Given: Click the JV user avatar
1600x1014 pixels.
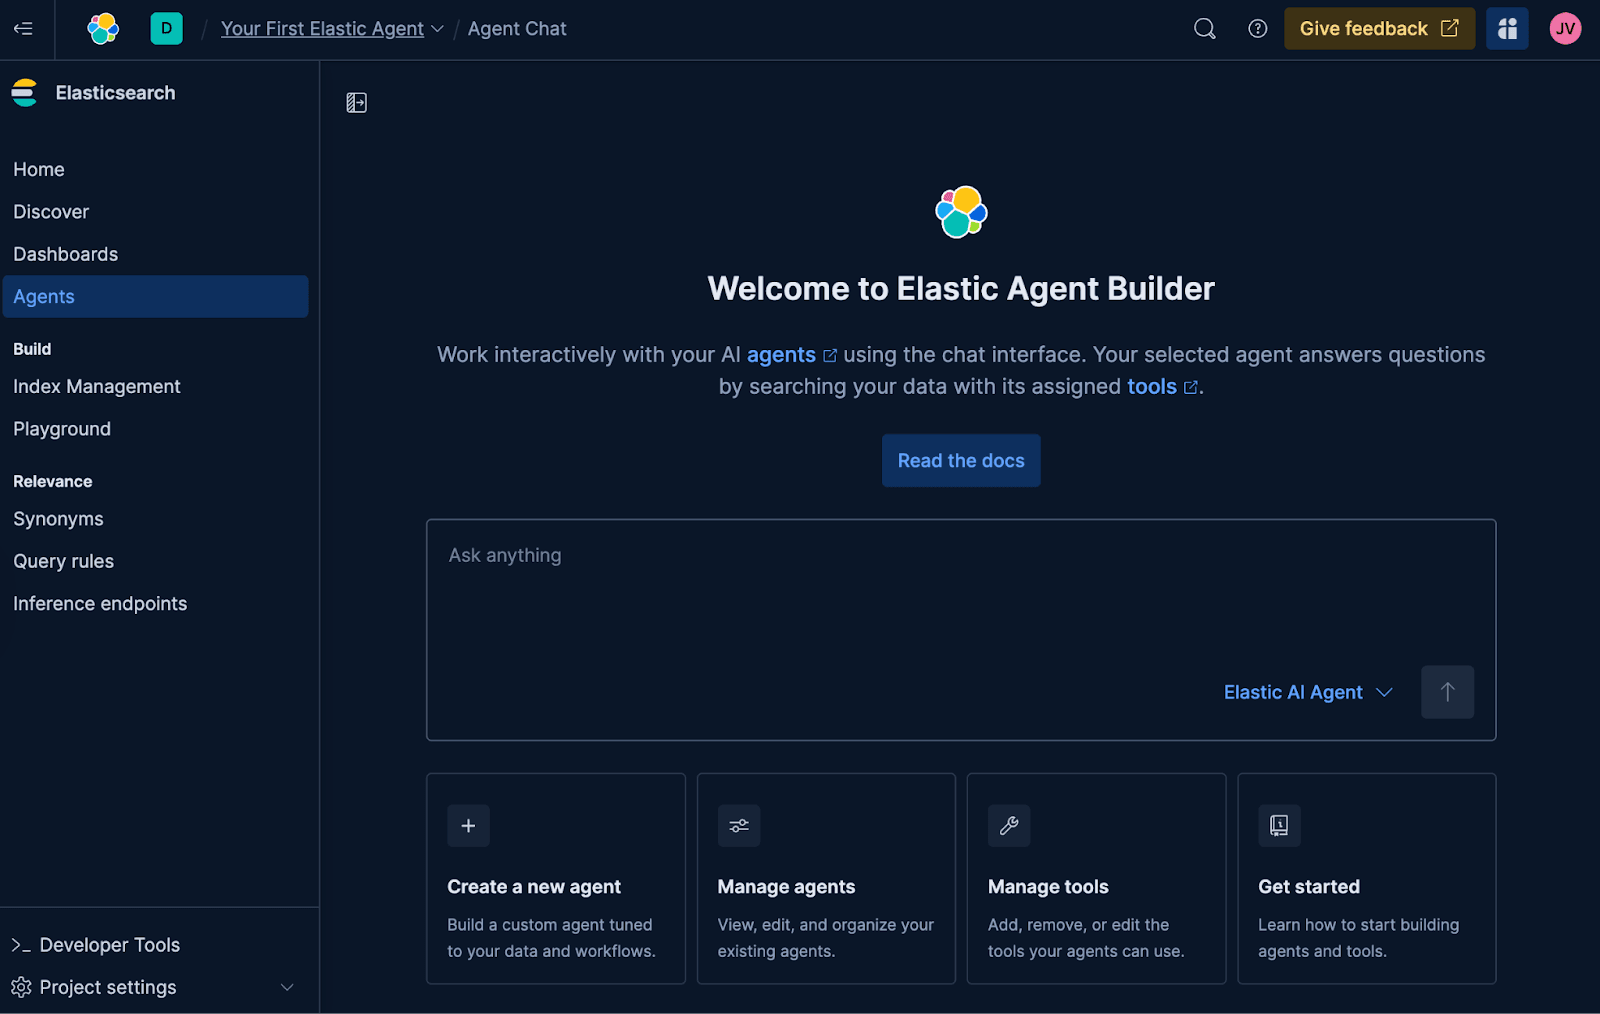Looking at the screenshot, I should pos(1565,28).
